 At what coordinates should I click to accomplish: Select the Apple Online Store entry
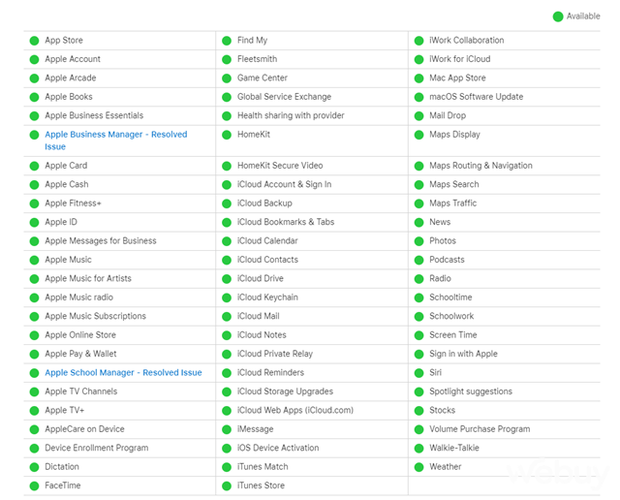point(80,335)
